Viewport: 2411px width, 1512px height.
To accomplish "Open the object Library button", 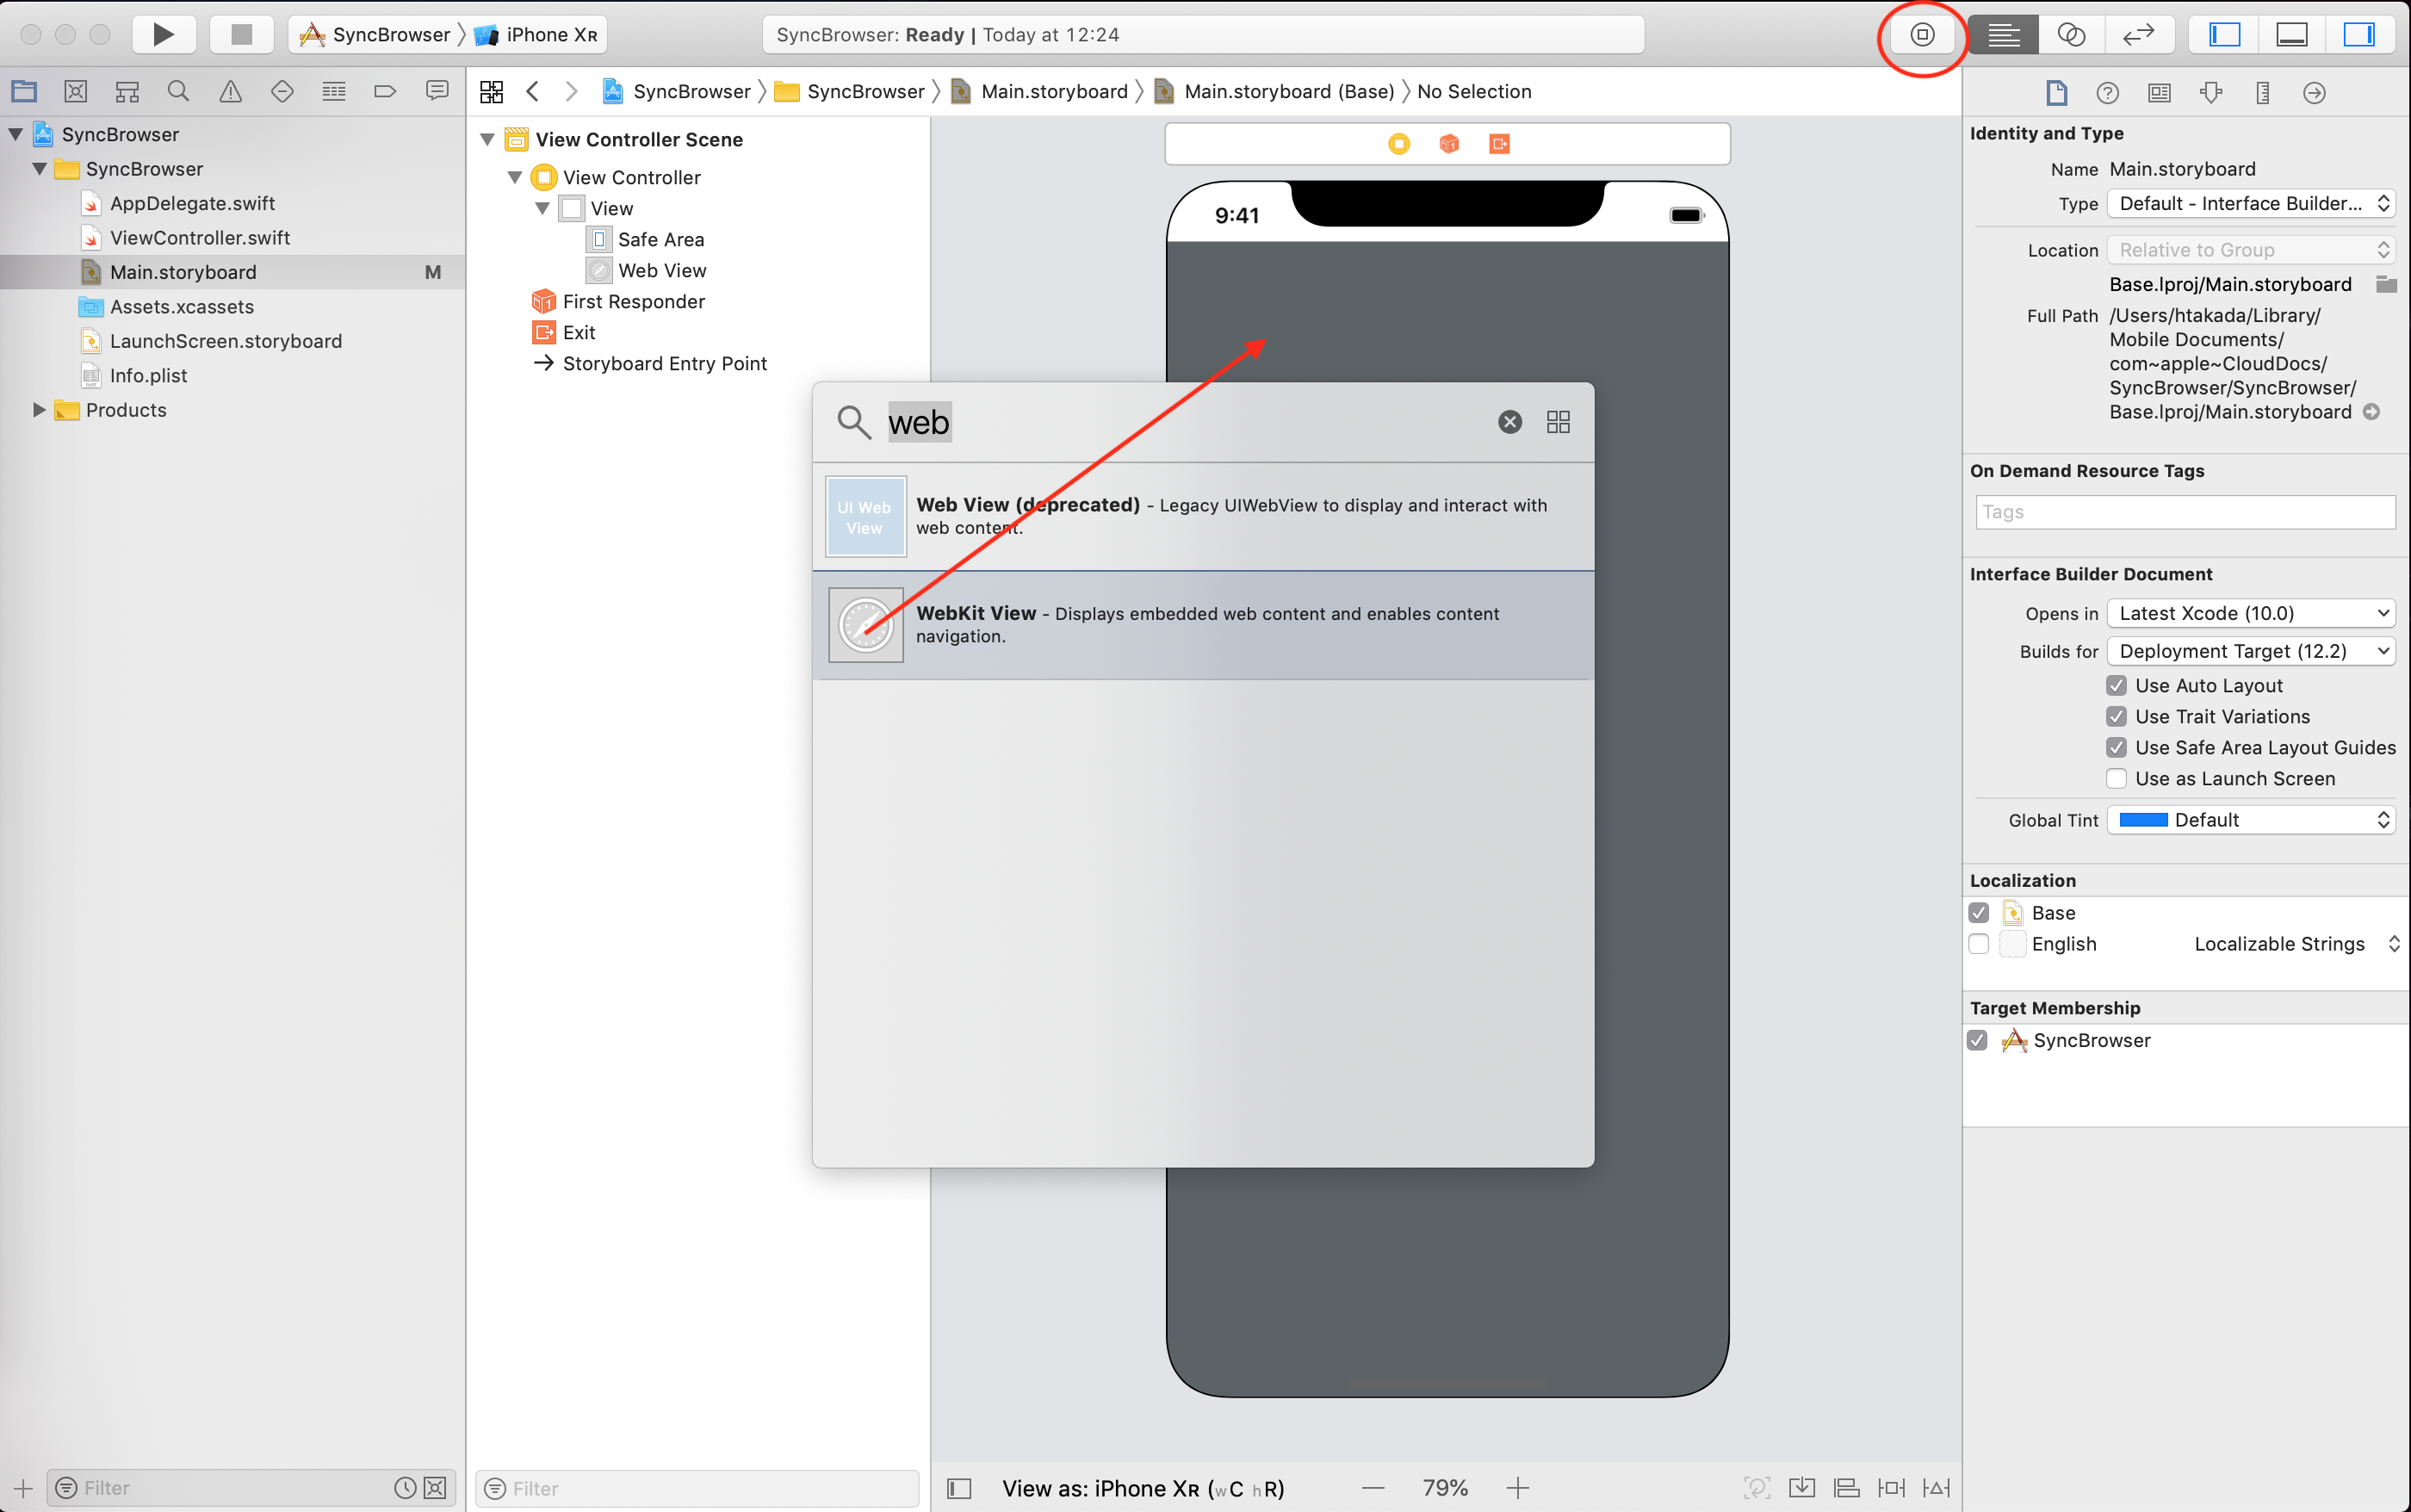I will 1921,34.
